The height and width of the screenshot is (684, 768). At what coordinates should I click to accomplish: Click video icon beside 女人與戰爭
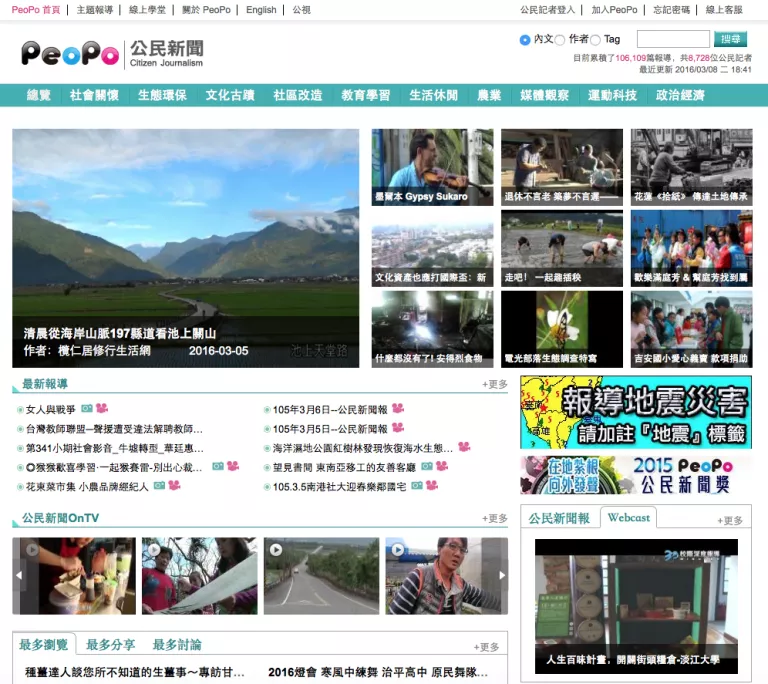tap(102, 408)
